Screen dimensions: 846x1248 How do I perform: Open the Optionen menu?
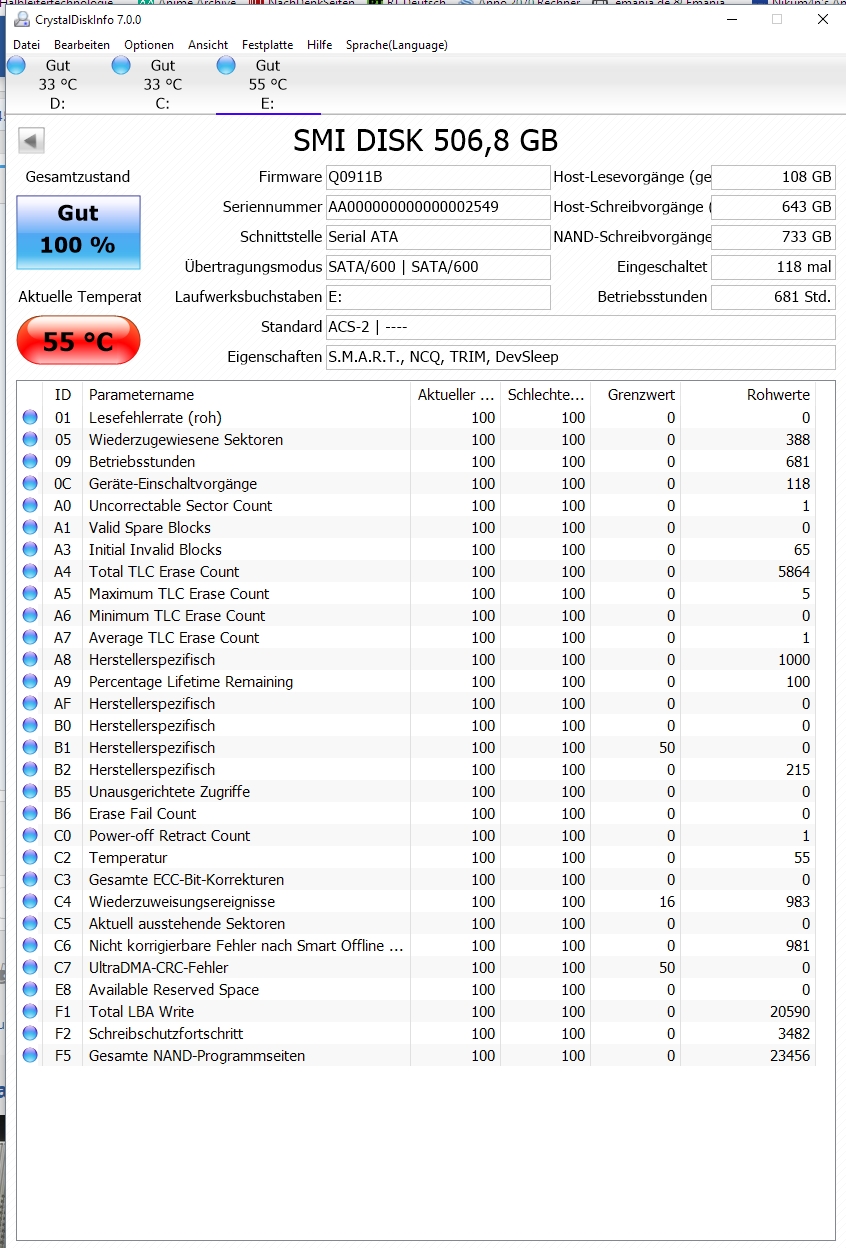pos(149,45)
